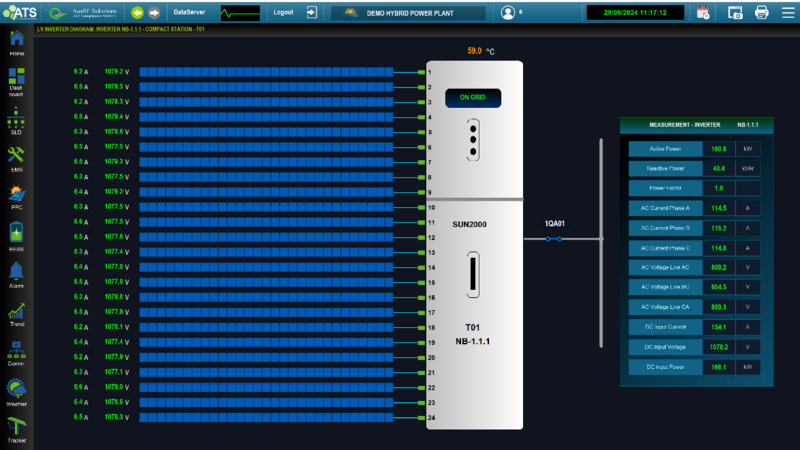
Task: Click the ON GRID status button
Action: (473, 97)
